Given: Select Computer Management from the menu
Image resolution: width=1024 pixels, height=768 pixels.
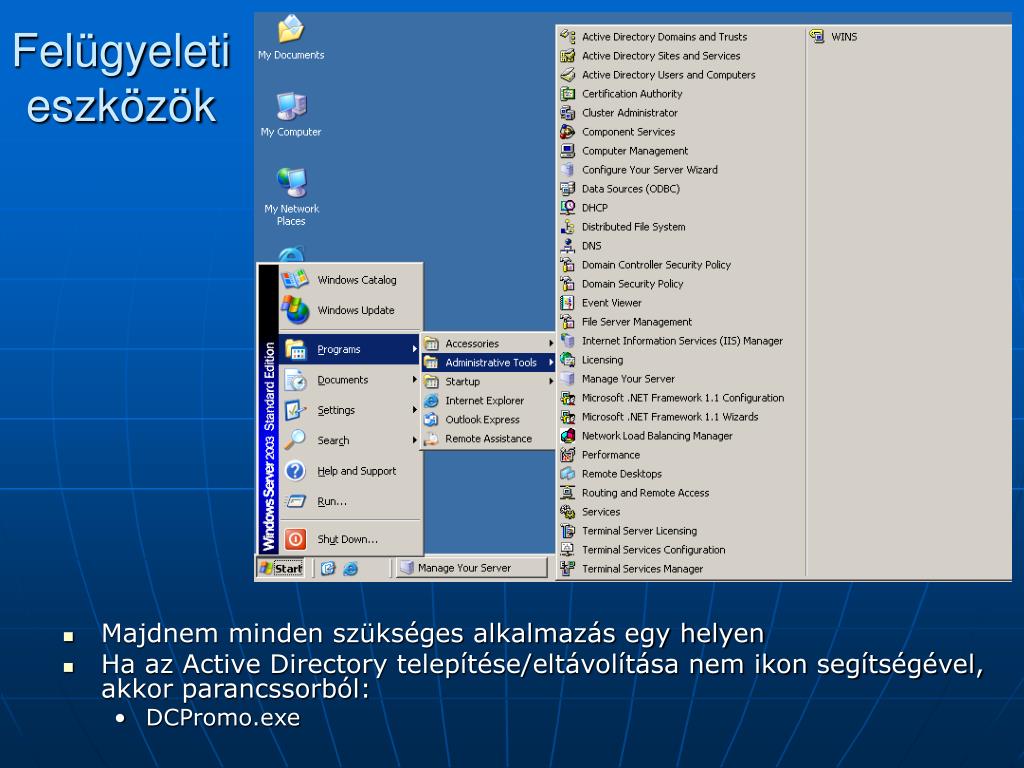Looking at the screenshot, I should point(681,150).
